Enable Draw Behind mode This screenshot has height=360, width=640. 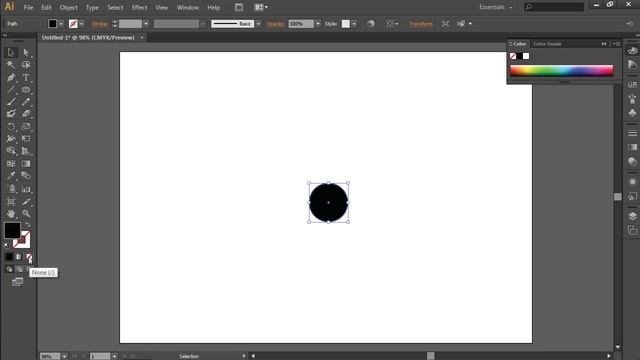(19, 269)
